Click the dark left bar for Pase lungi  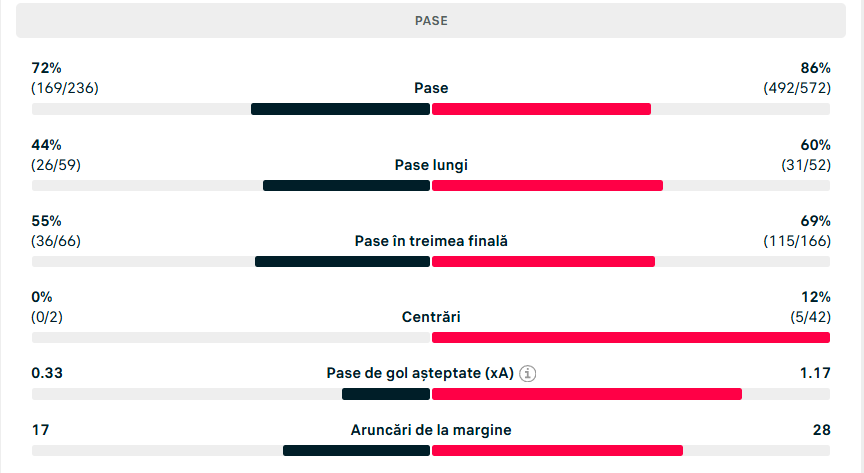pos(346,185)
